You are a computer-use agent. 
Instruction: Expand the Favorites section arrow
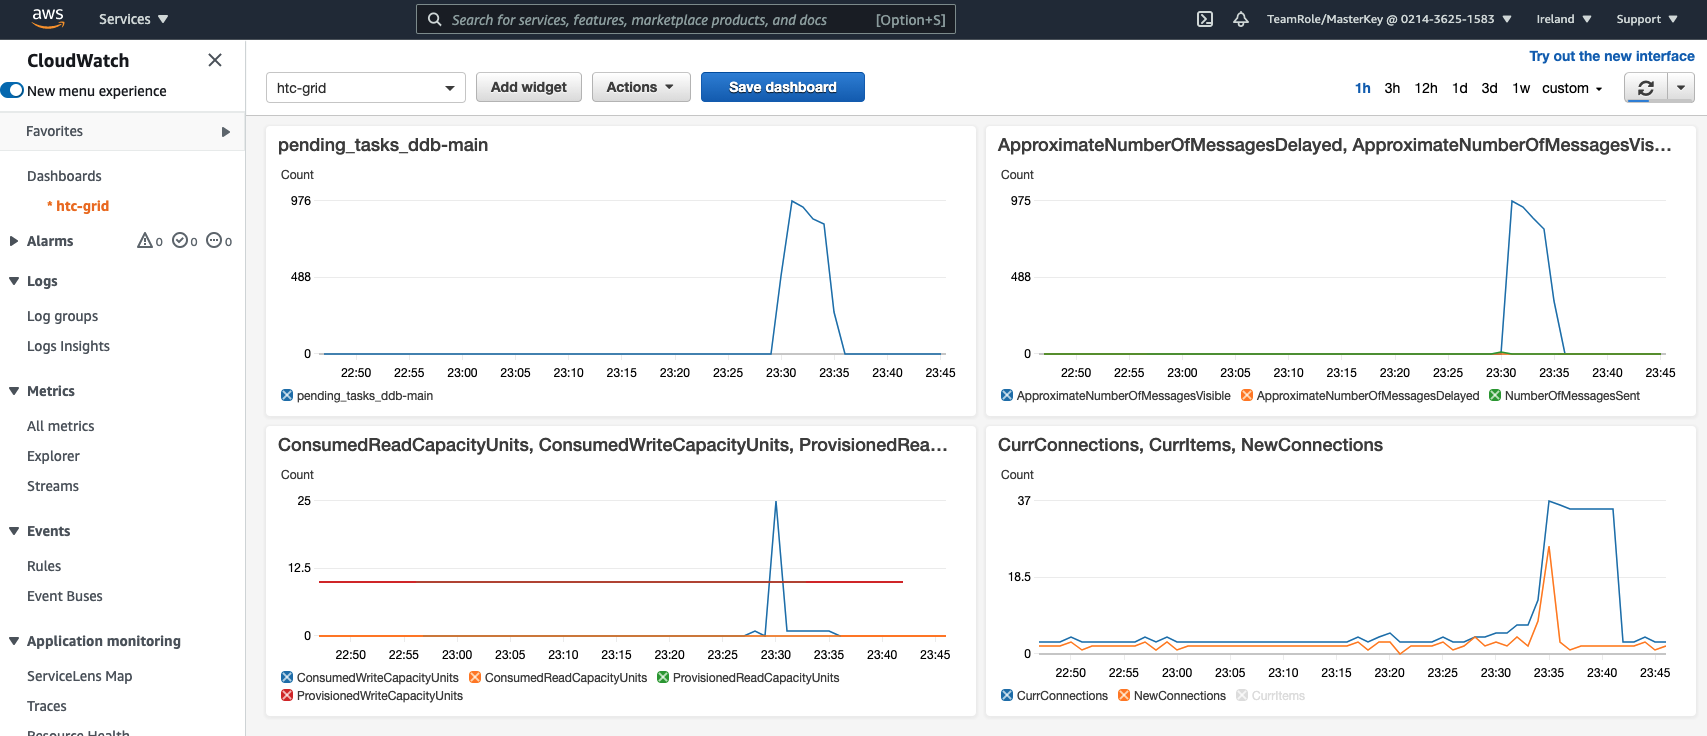[226, 132]
